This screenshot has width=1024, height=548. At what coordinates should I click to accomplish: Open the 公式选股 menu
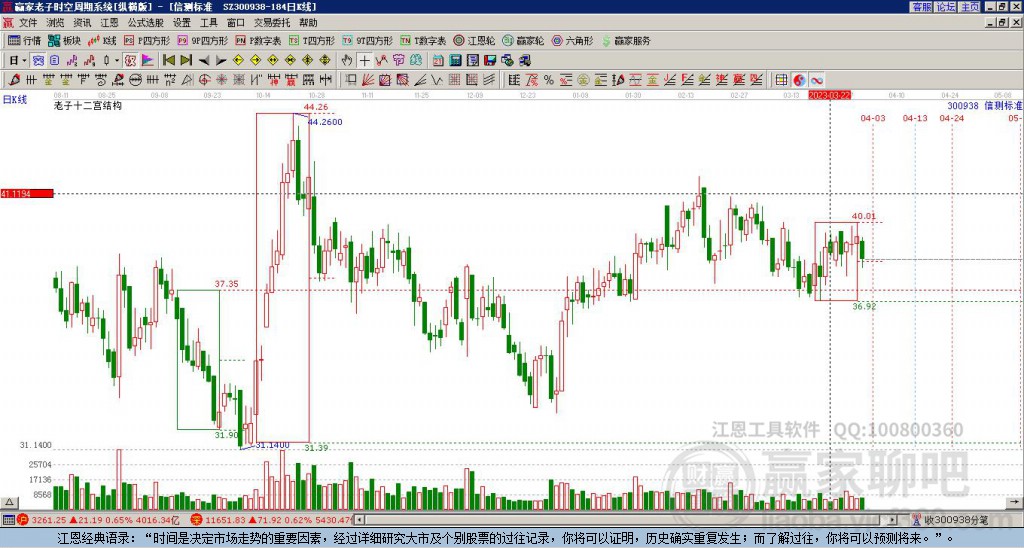(x=145, y=23)
